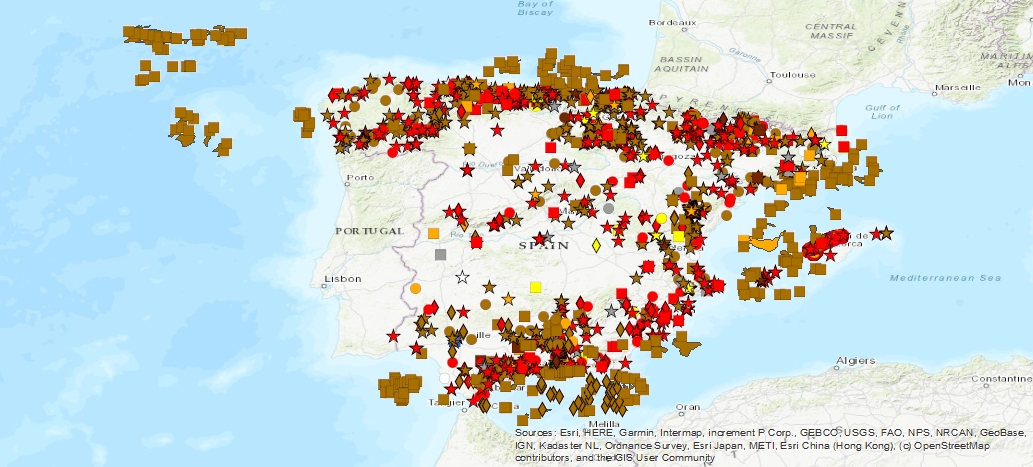Click the Toulouse city label
Screen dimensions: 1033x467
(793, 75)
